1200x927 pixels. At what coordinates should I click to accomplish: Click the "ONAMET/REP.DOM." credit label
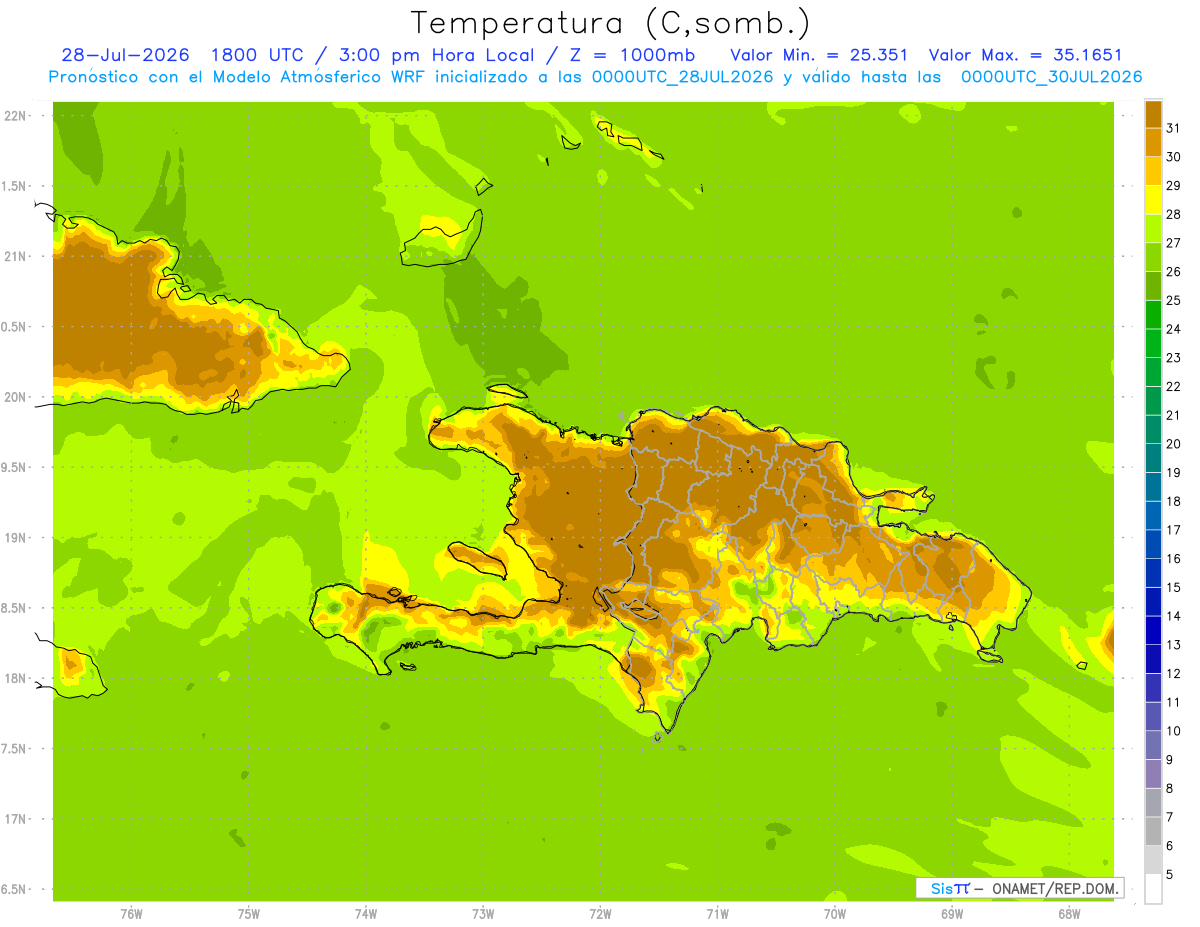(1054, 888)
